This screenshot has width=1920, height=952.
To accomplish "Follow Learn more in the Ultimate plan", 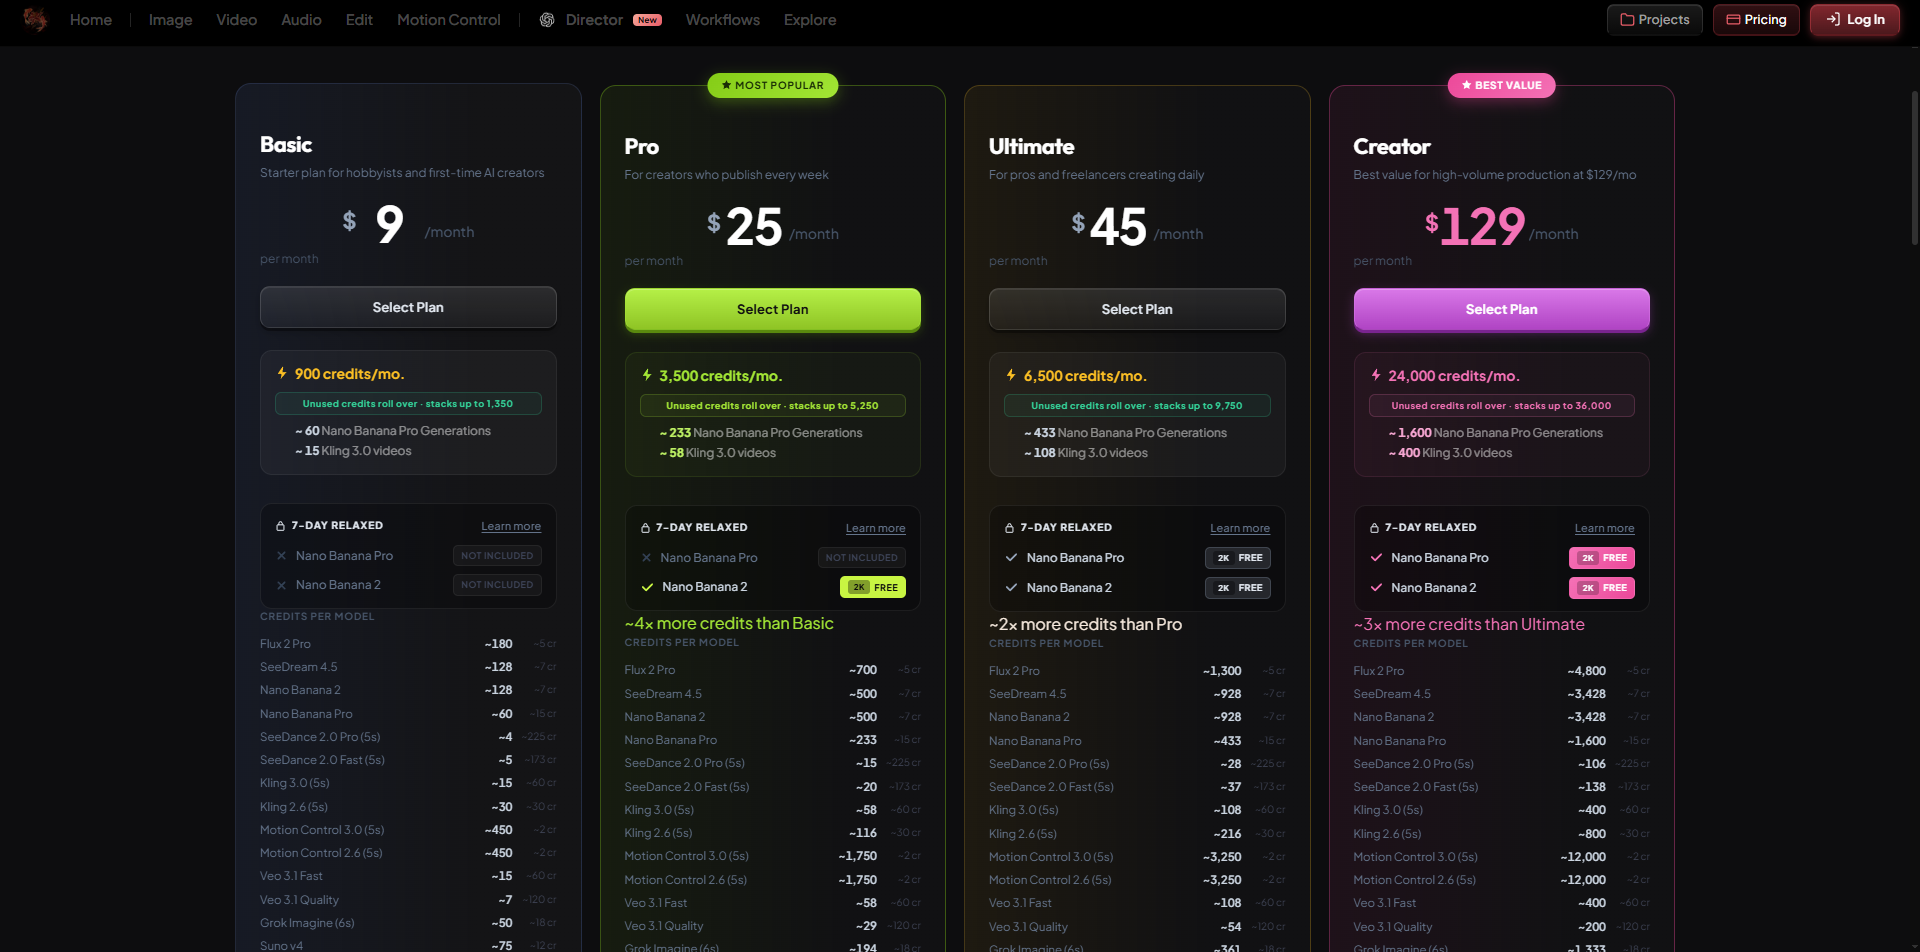I will coord(1240,528).
